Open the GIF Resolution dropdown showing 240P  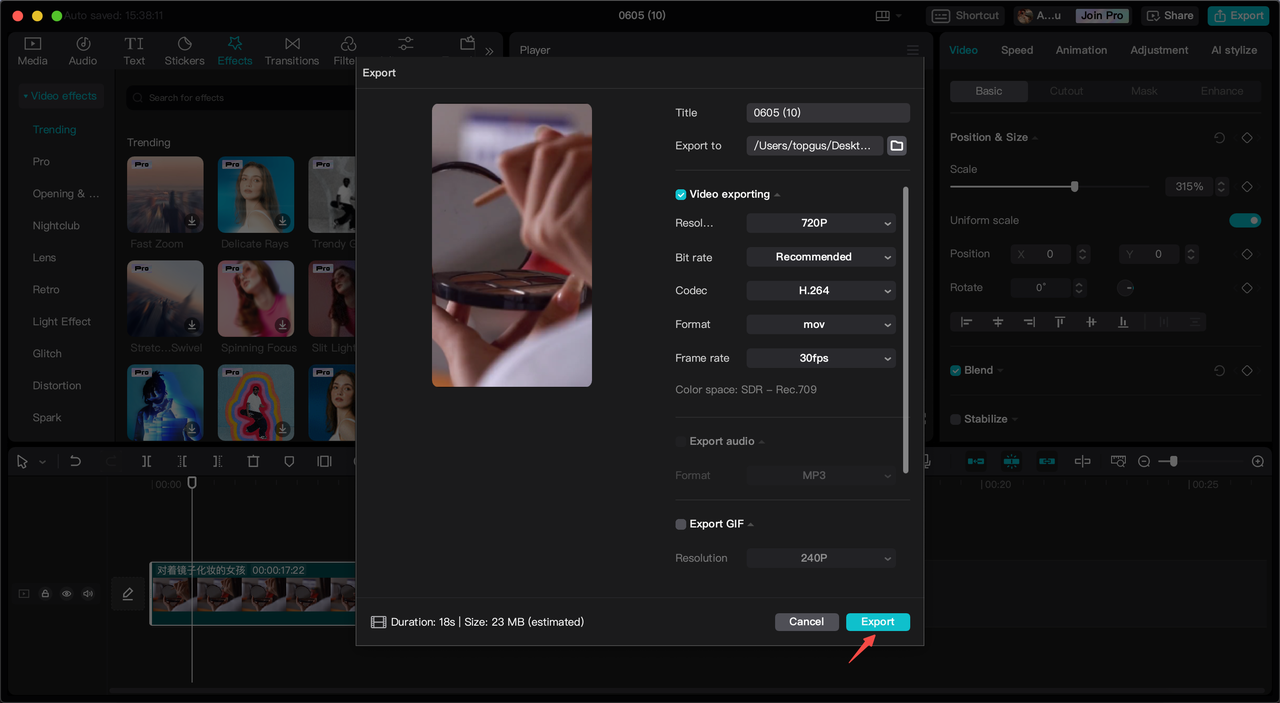[821, 558]
